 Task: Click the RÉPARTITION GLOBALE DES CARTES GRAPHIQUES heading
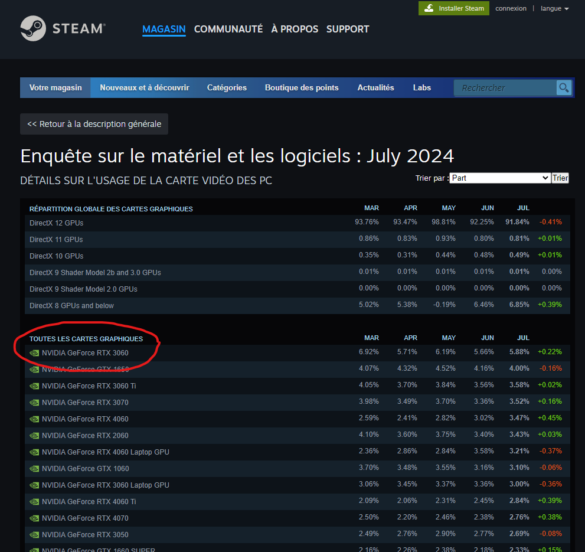click(111, 209)
